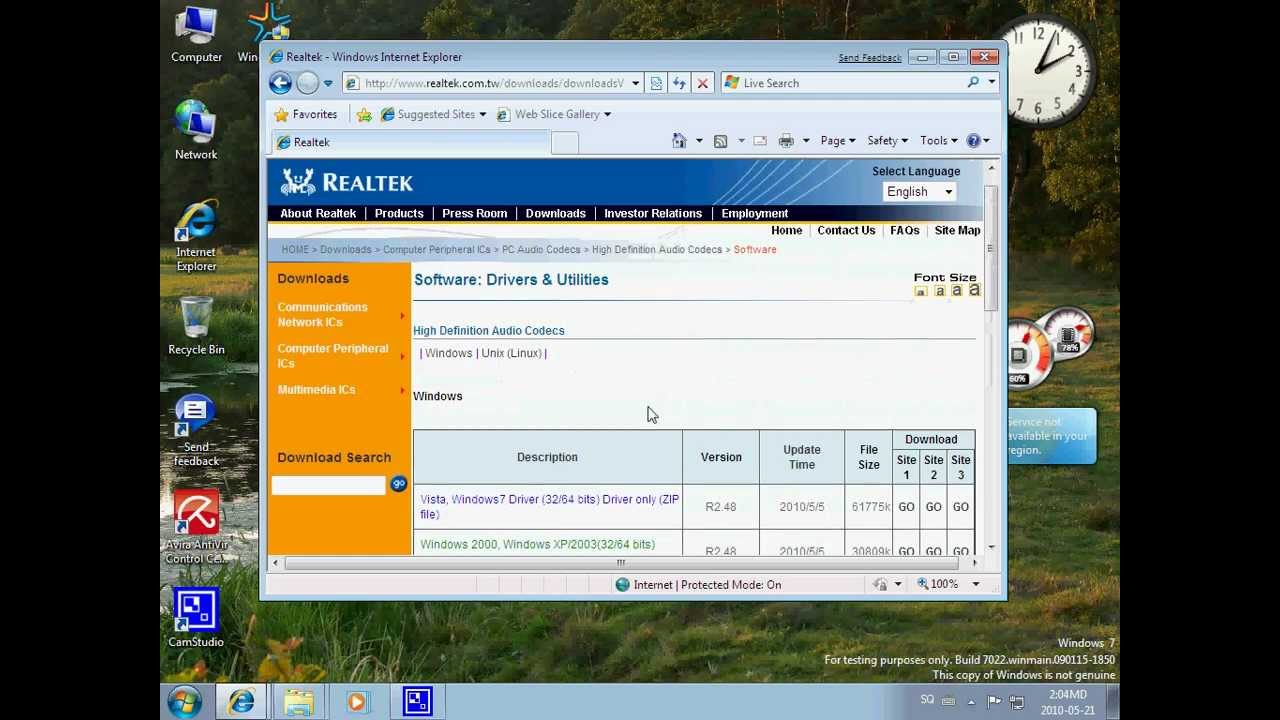Click Add to Favorites Bar icon
This screenshot has height=720, width=1280.
[x=364, y=115]
